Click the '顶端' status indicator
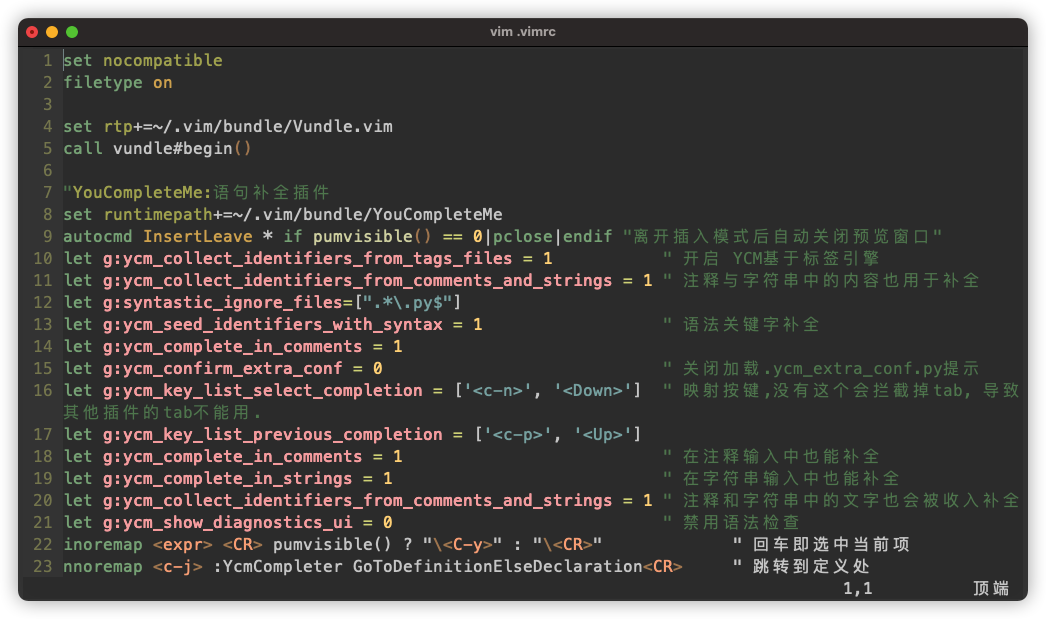 point(991,588)
